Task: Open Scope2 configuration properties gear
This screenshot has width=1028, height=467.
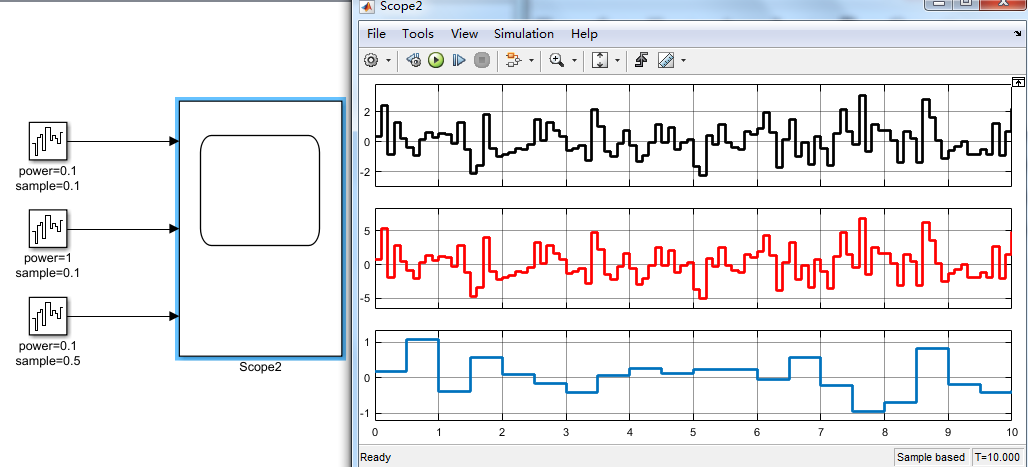Action: click(370, 60)
